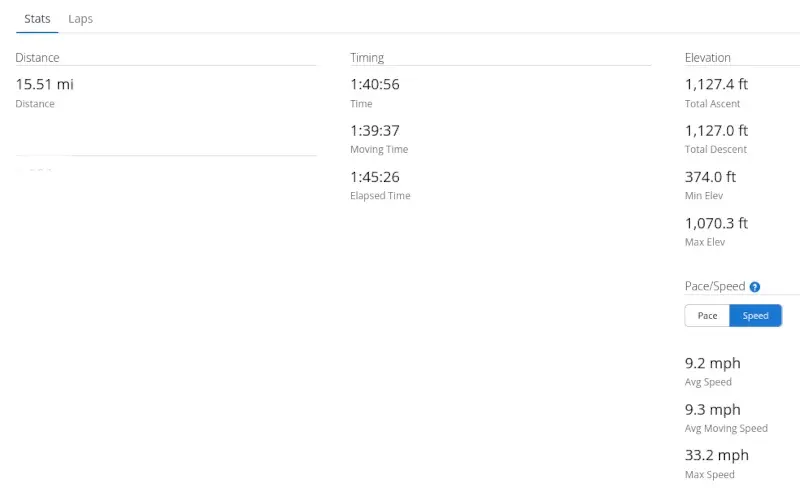Screen dimensions: 800x488
Task: Open the Pace/Speed help icon
Action: 755,287
